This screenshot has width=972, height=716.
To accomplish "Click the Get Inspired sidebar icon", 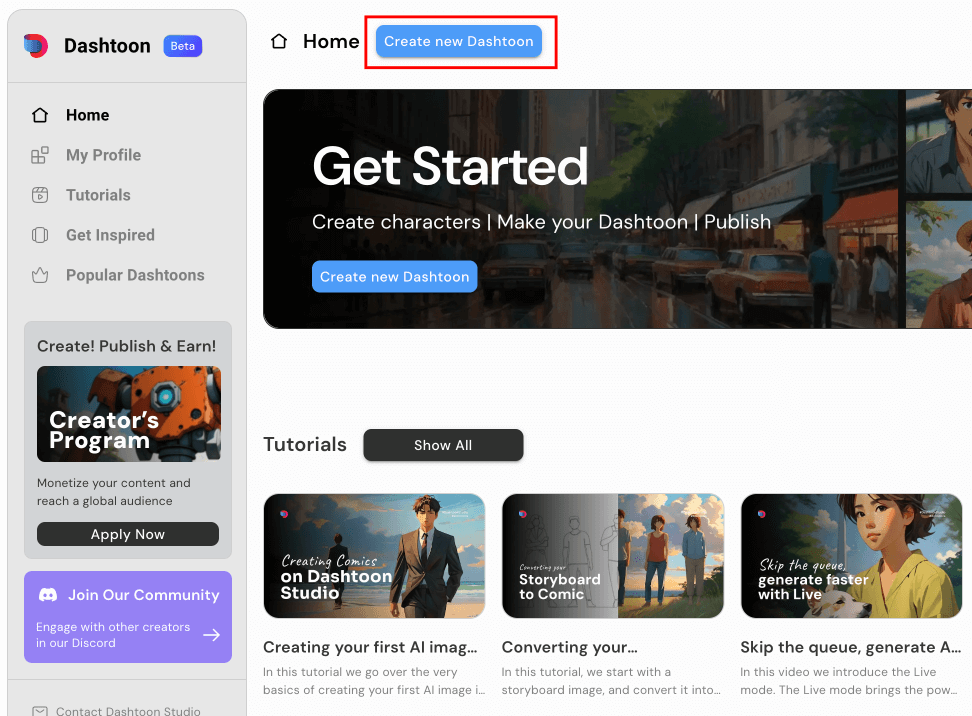I will click(40, 235).
